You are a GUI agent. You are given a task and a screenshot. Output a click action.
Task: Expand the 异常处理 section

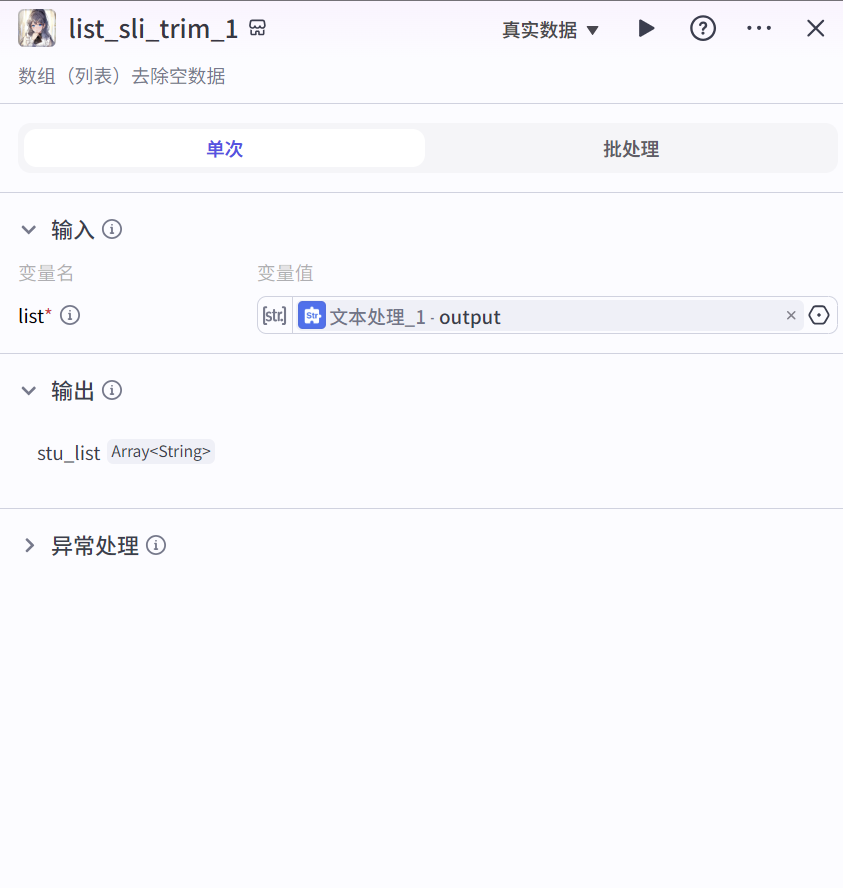[29, 545]
